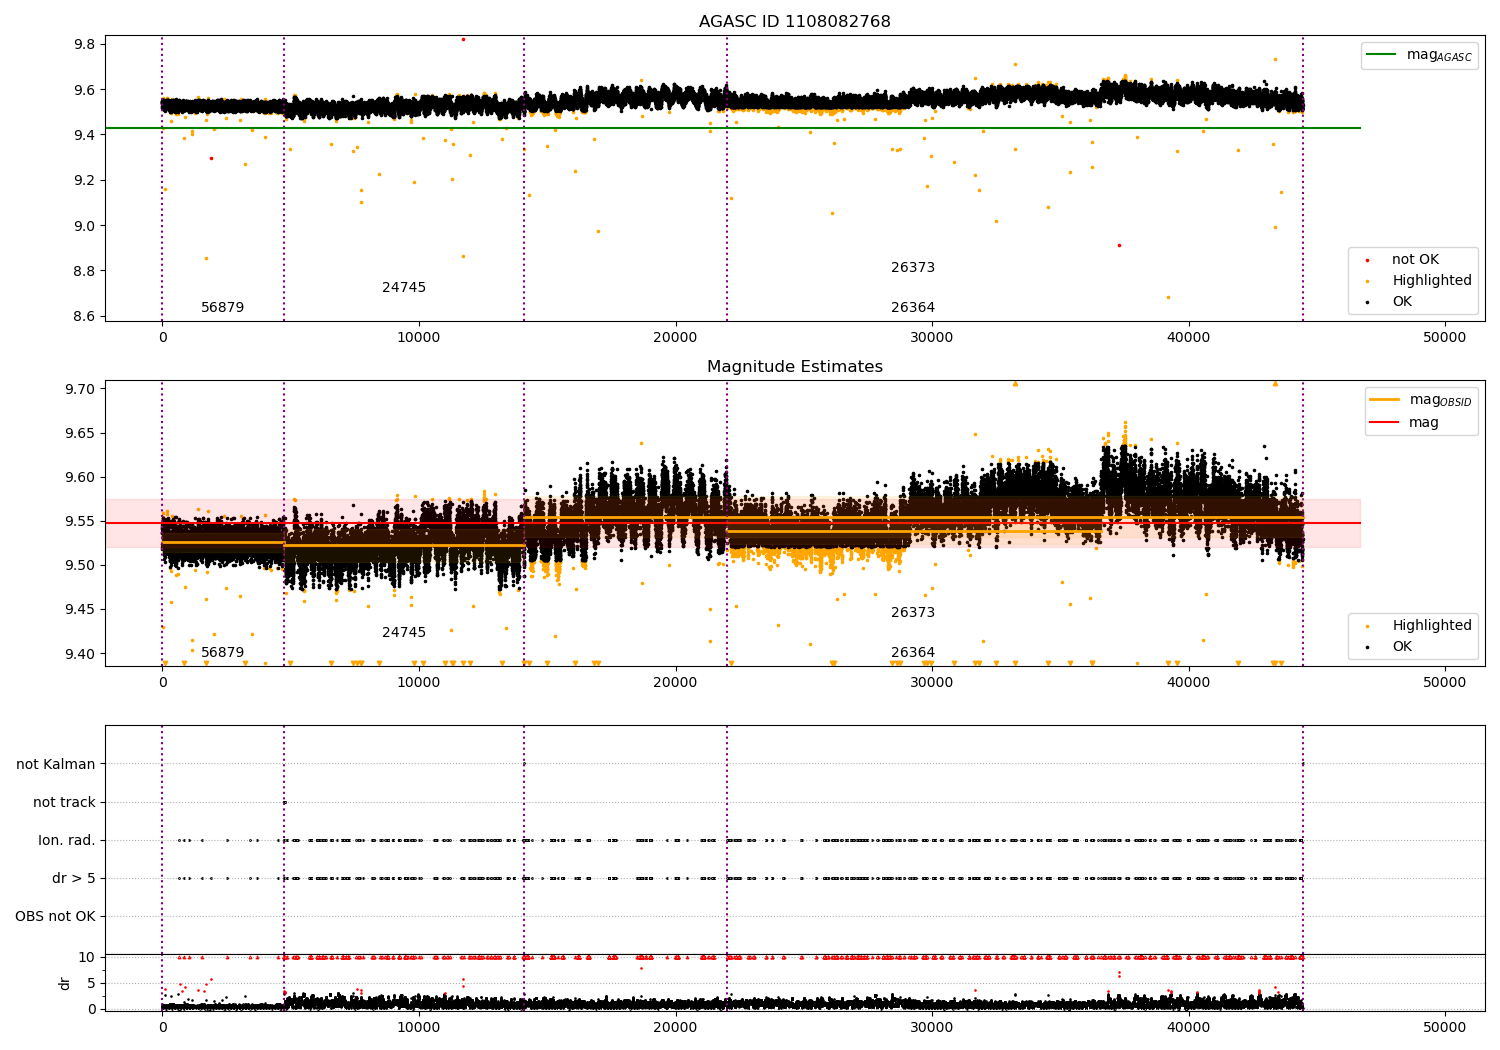Image resolution: width=1500 pixels, height=1050 pixels.
Task: Click obsid label 26373 in top plot
Action: [x=913, y=268]
